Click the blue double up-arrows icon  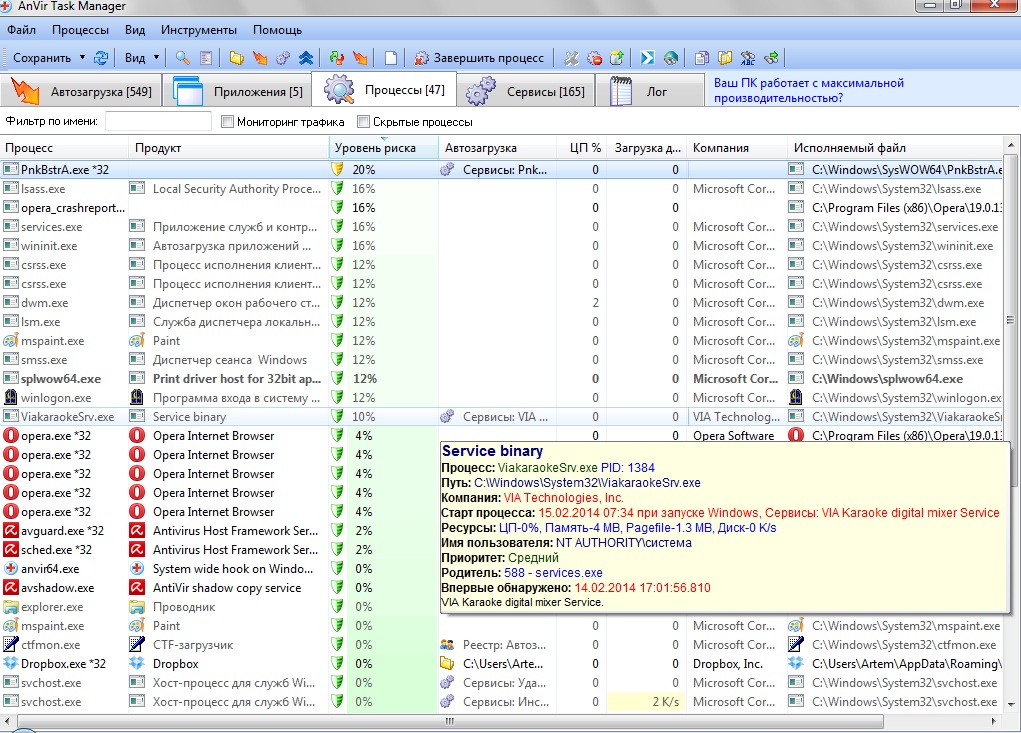[305, 58]
